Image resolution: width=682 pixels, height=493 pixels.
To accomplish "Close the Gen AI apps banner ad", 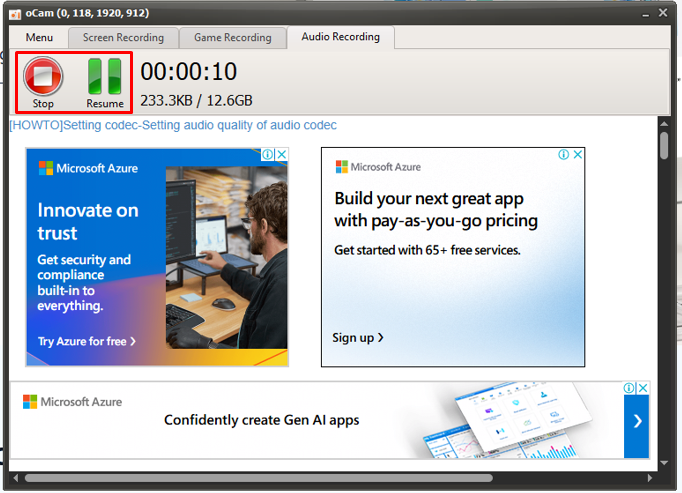I will coord(643,388).
